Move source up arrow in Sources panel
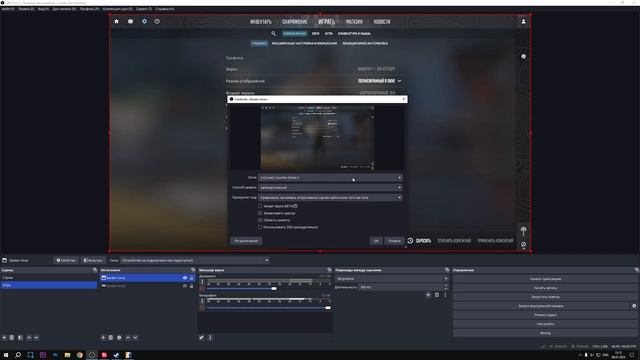 click(128, 338)
